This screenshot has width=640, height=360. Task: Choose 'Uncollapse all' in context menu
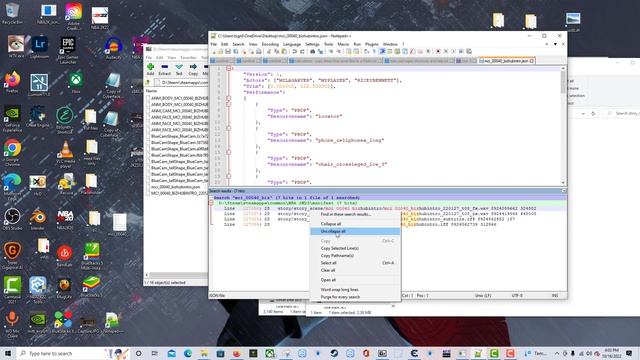355,231
